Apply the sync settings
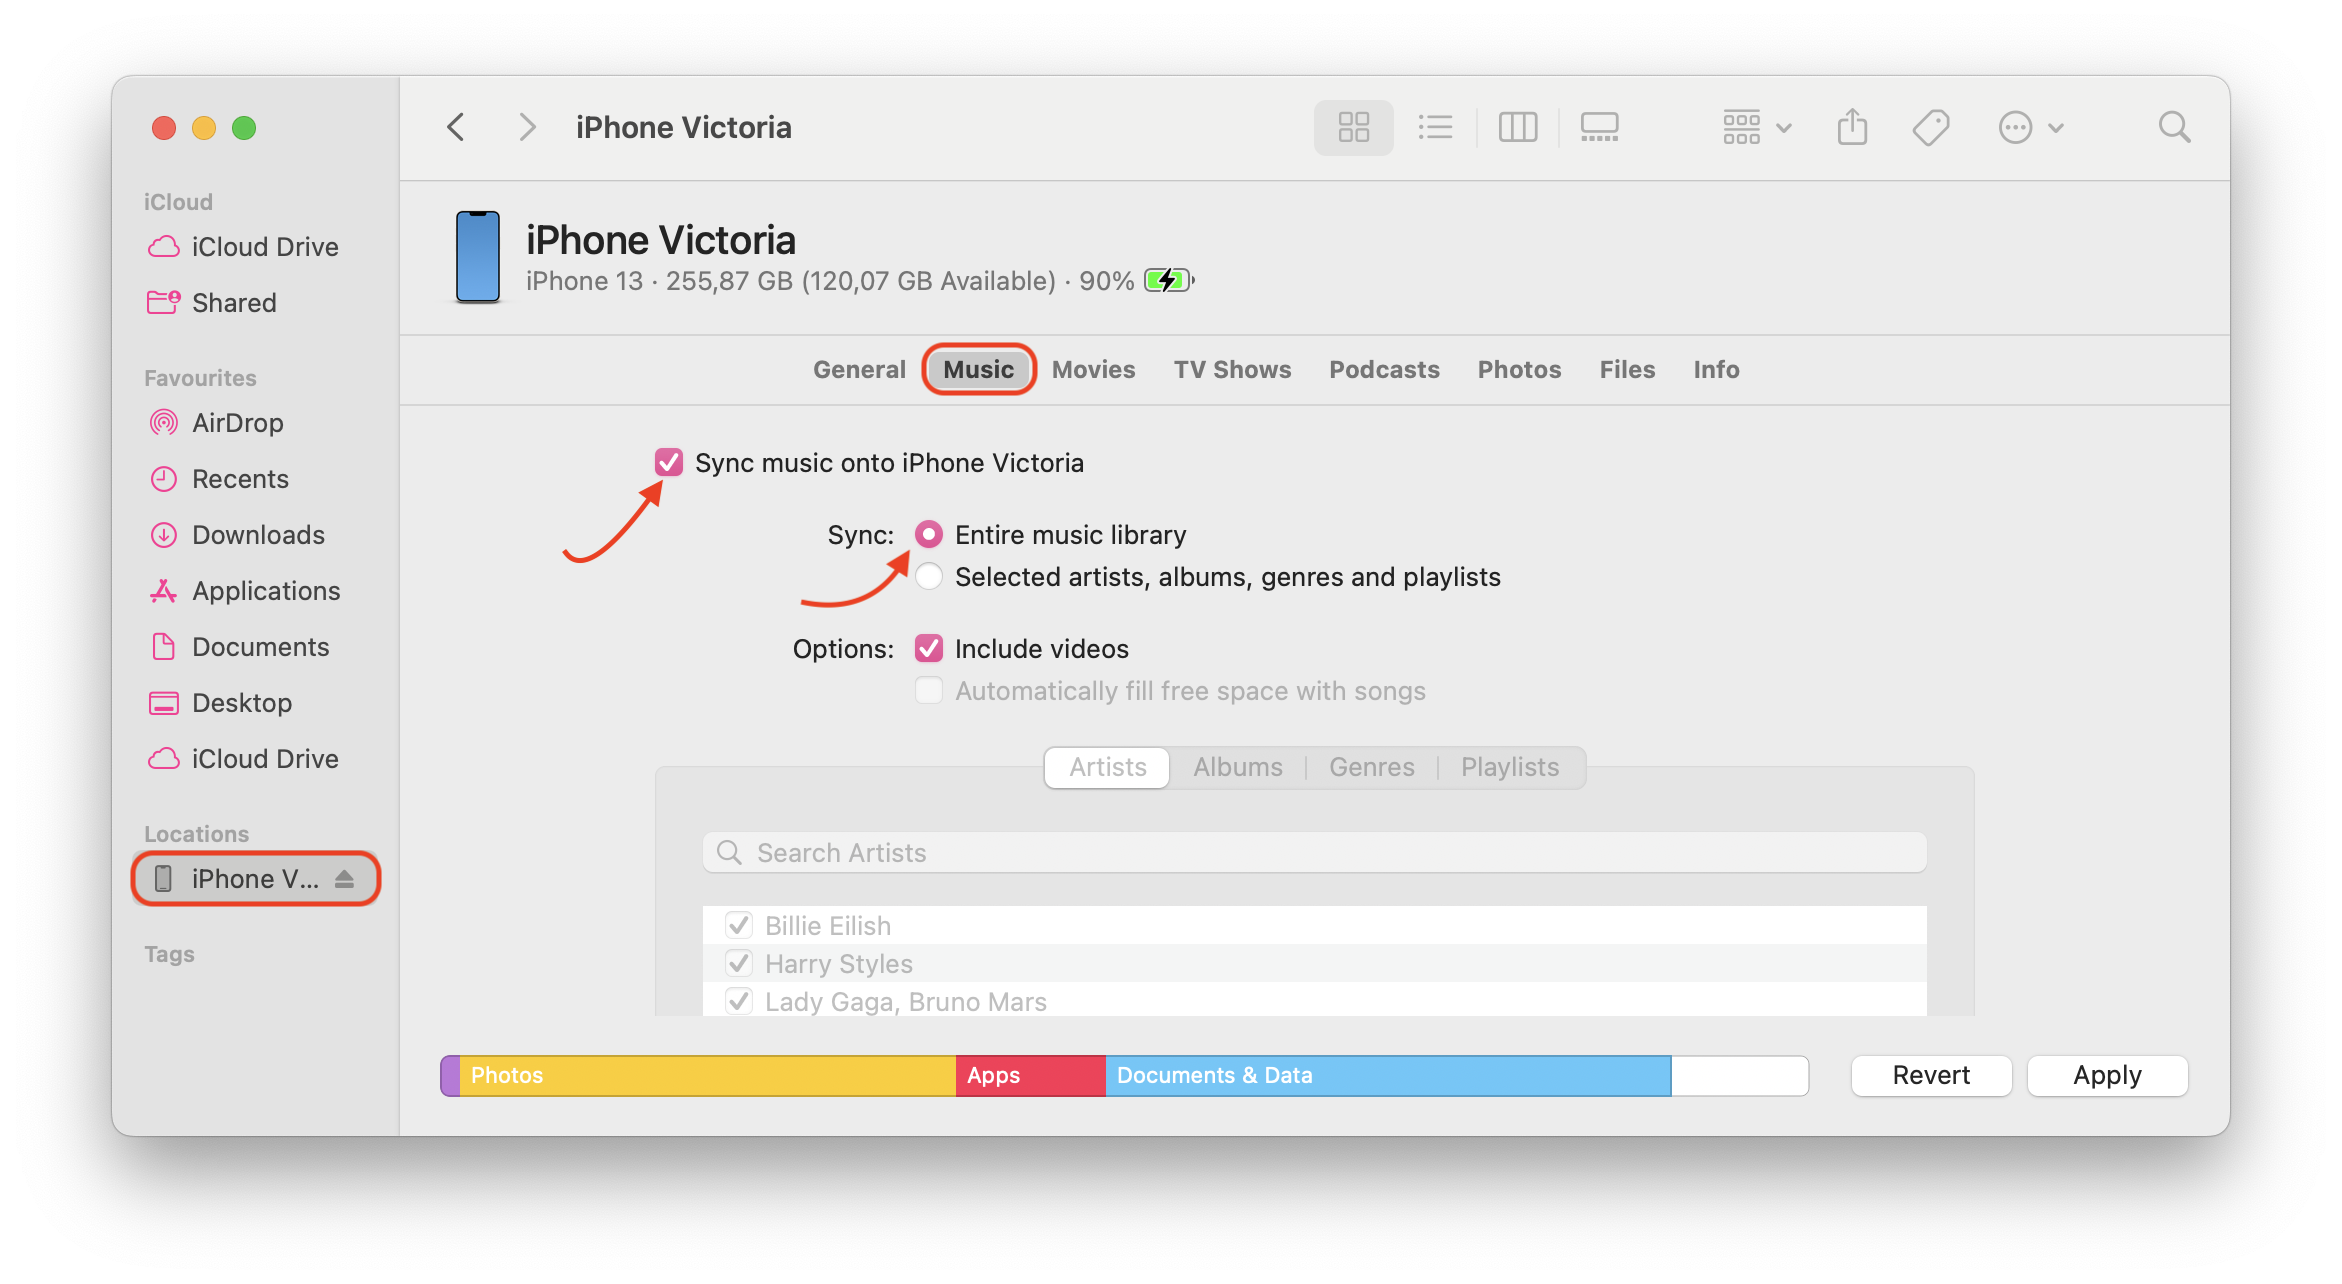Screen dimensions: 2342x1284 click(2107, 1075)
